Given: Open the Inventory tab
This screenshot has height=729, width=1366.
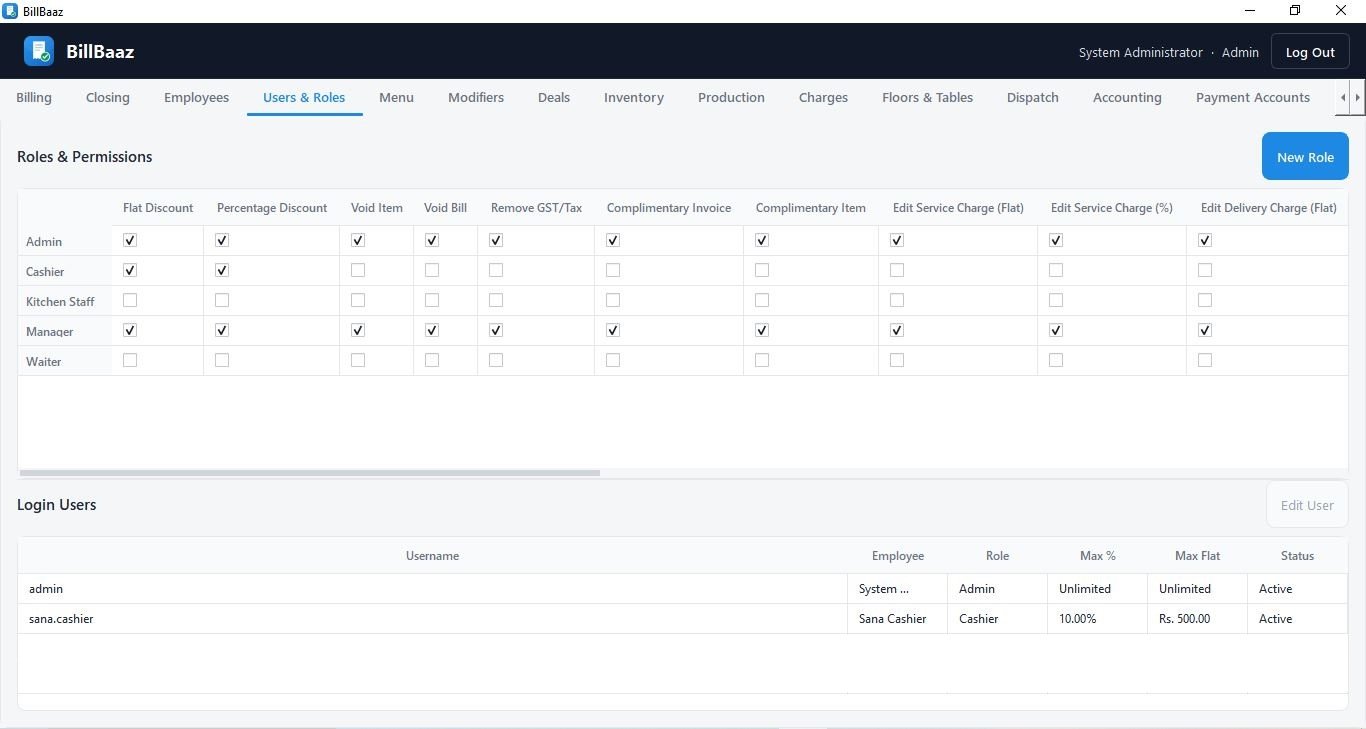Looking at the screenshot, I should [x=634, y=97].
